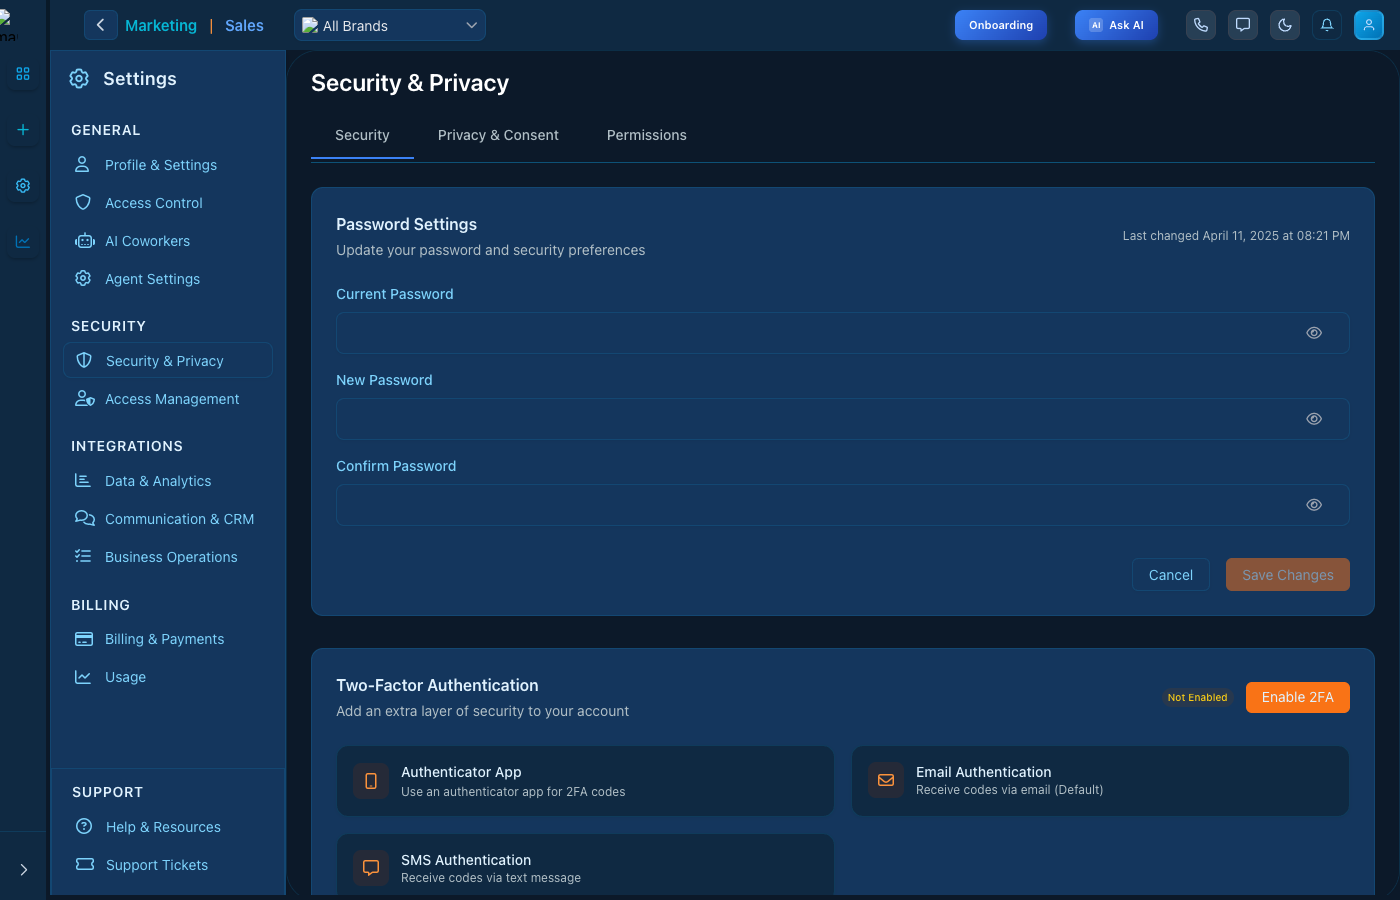Switch to the Permissions tab

click(x=647, y=135)
